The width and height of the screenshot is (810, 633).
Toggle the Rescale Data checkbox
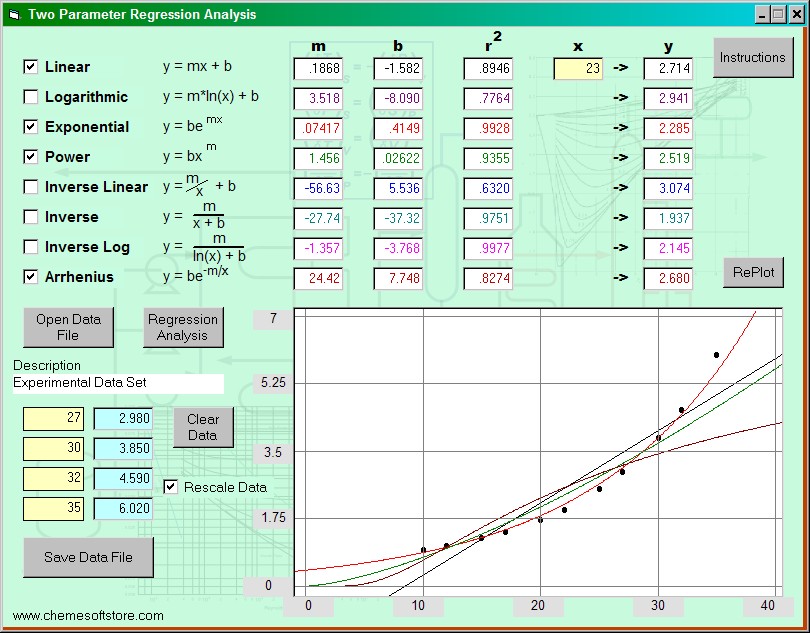(x=171, y=487)
